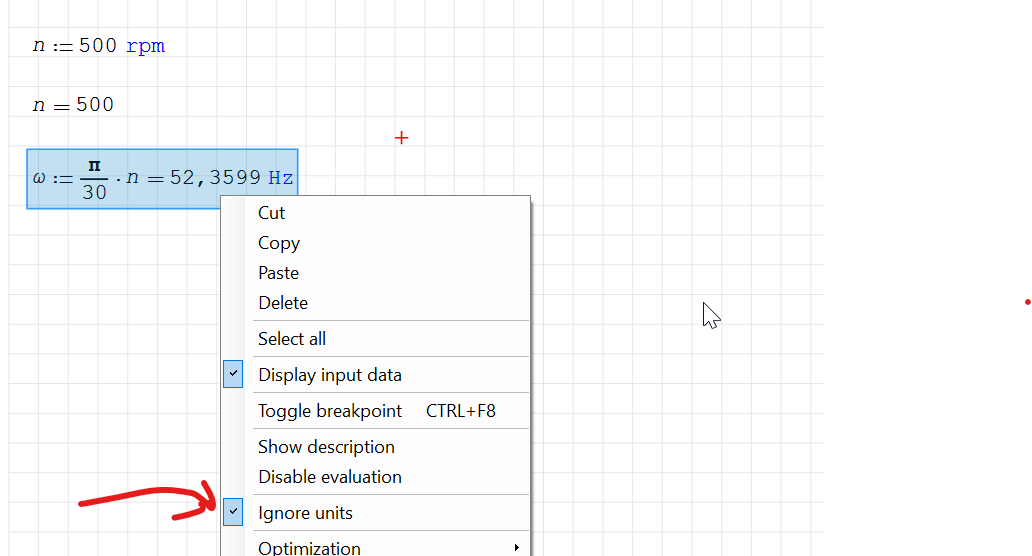This screenshot has height=556, width=1032.
Task: Uncheck the Ignore units option
Action: coord(305,513)
